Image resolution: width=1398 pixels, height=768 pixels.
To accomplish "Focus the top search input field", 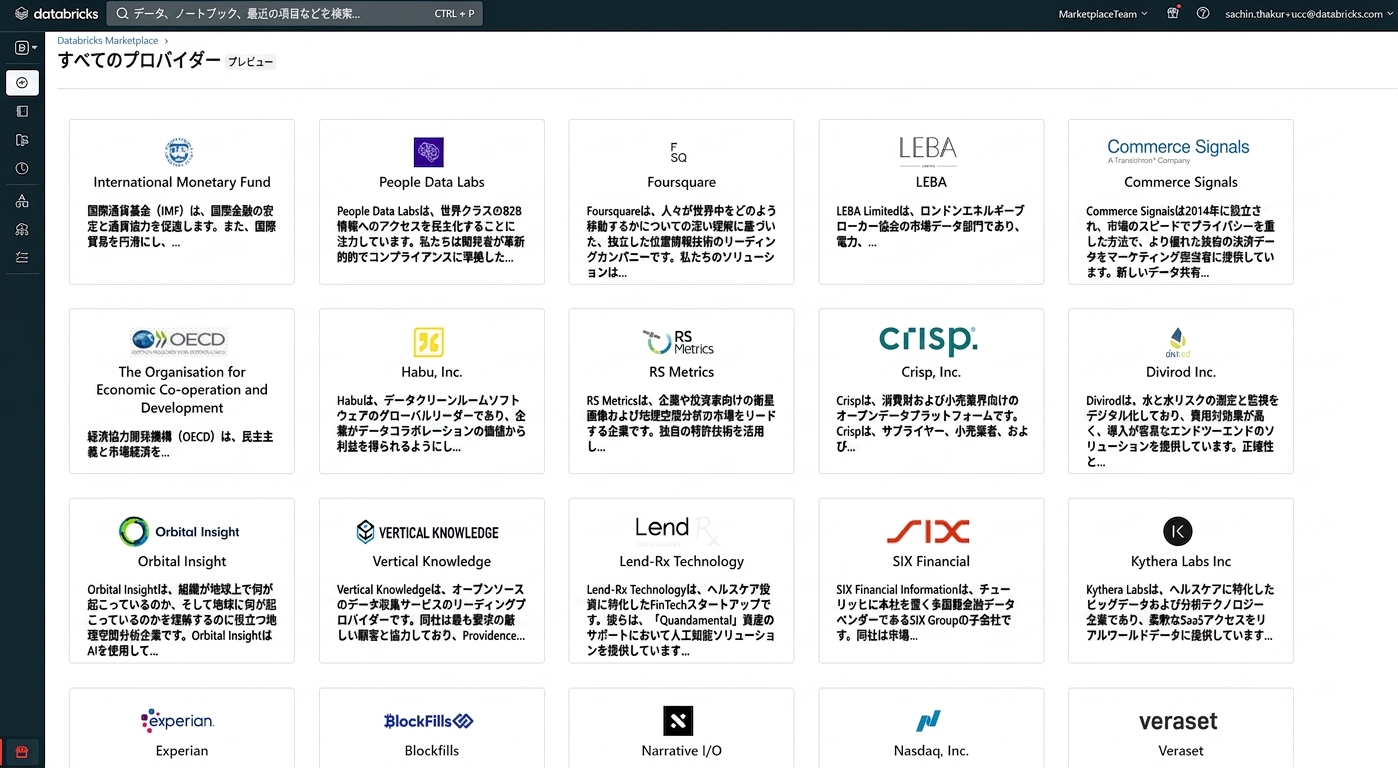I will (x=294, y=14).
